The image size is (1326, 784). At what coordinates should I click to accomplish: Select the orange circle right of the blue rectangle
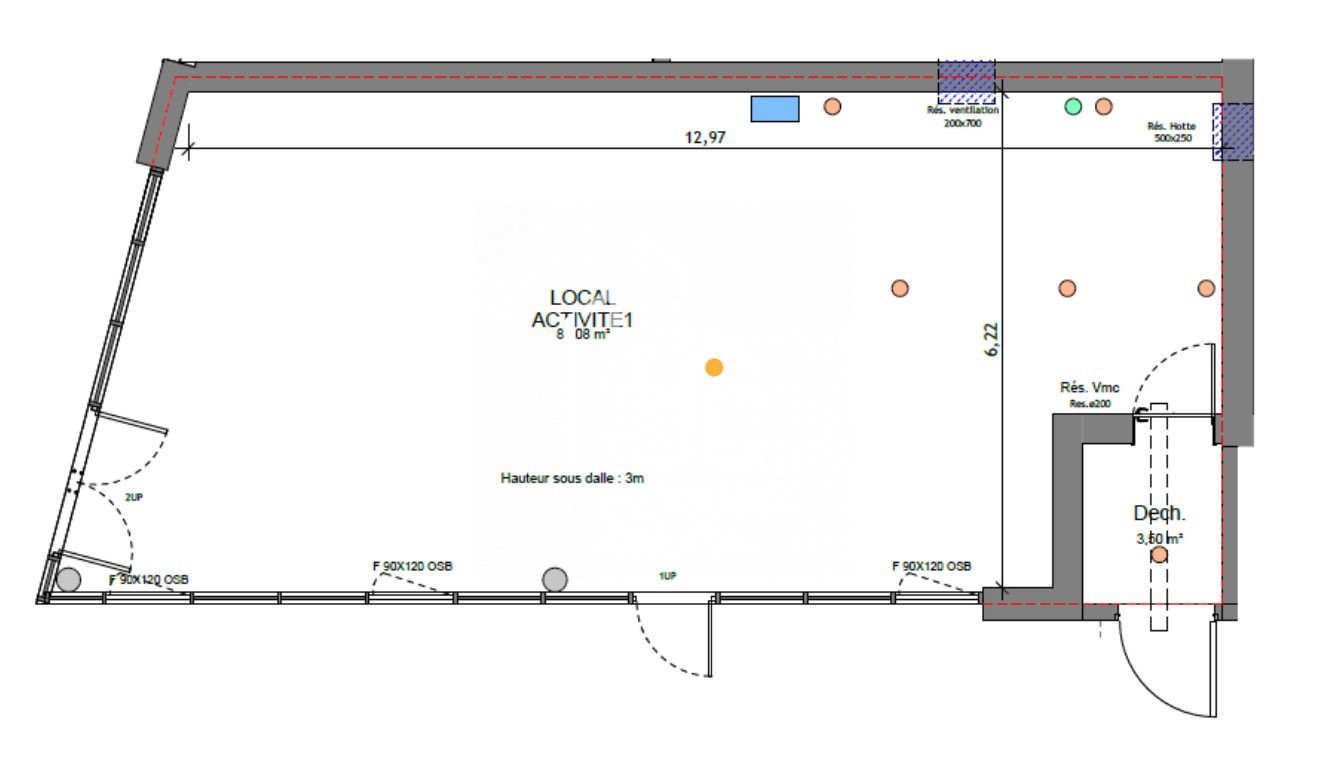click(832, 106)
